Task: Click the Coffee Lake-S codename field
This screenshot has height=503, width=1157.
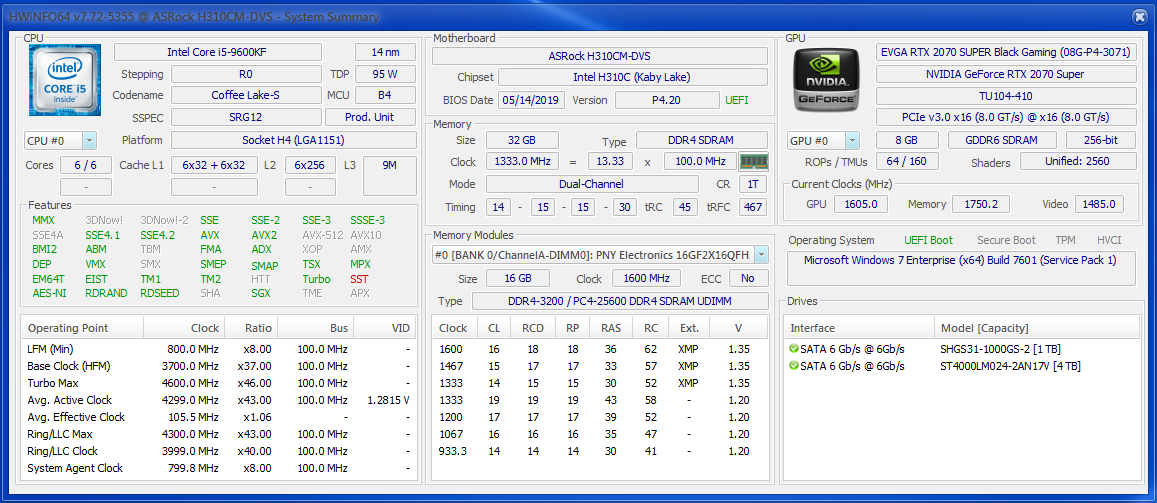Action: click(x=246, y=95)
